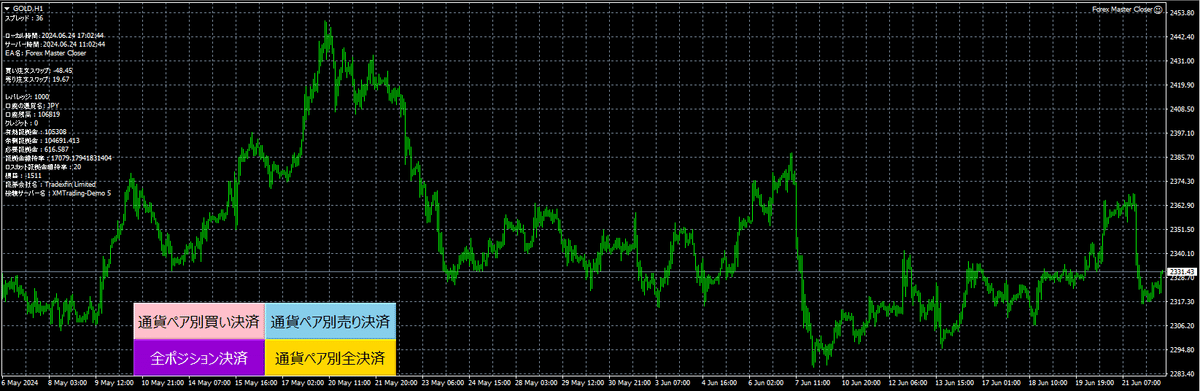This screenshot has height=391, width=1200.
Task: Click the 2294.80 price scale label
Action: (x=1183, y=350)
